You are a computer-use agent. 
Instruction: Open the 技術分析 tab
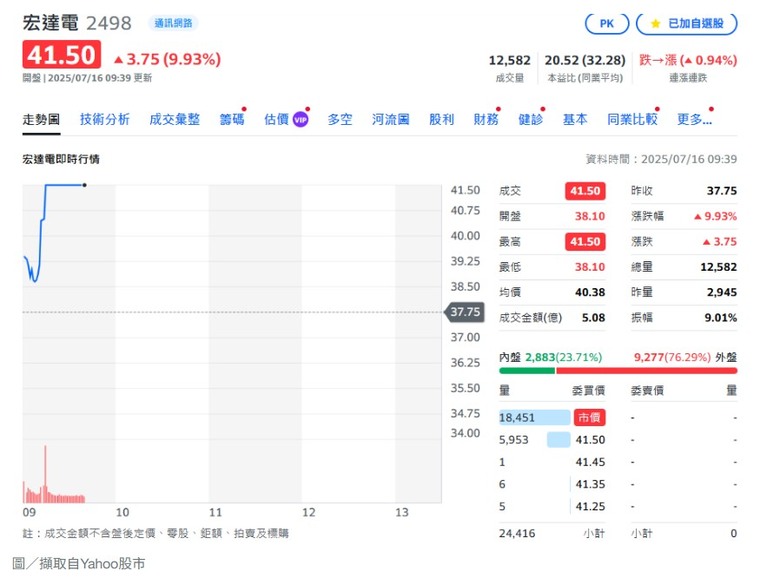tap(104, 119)
